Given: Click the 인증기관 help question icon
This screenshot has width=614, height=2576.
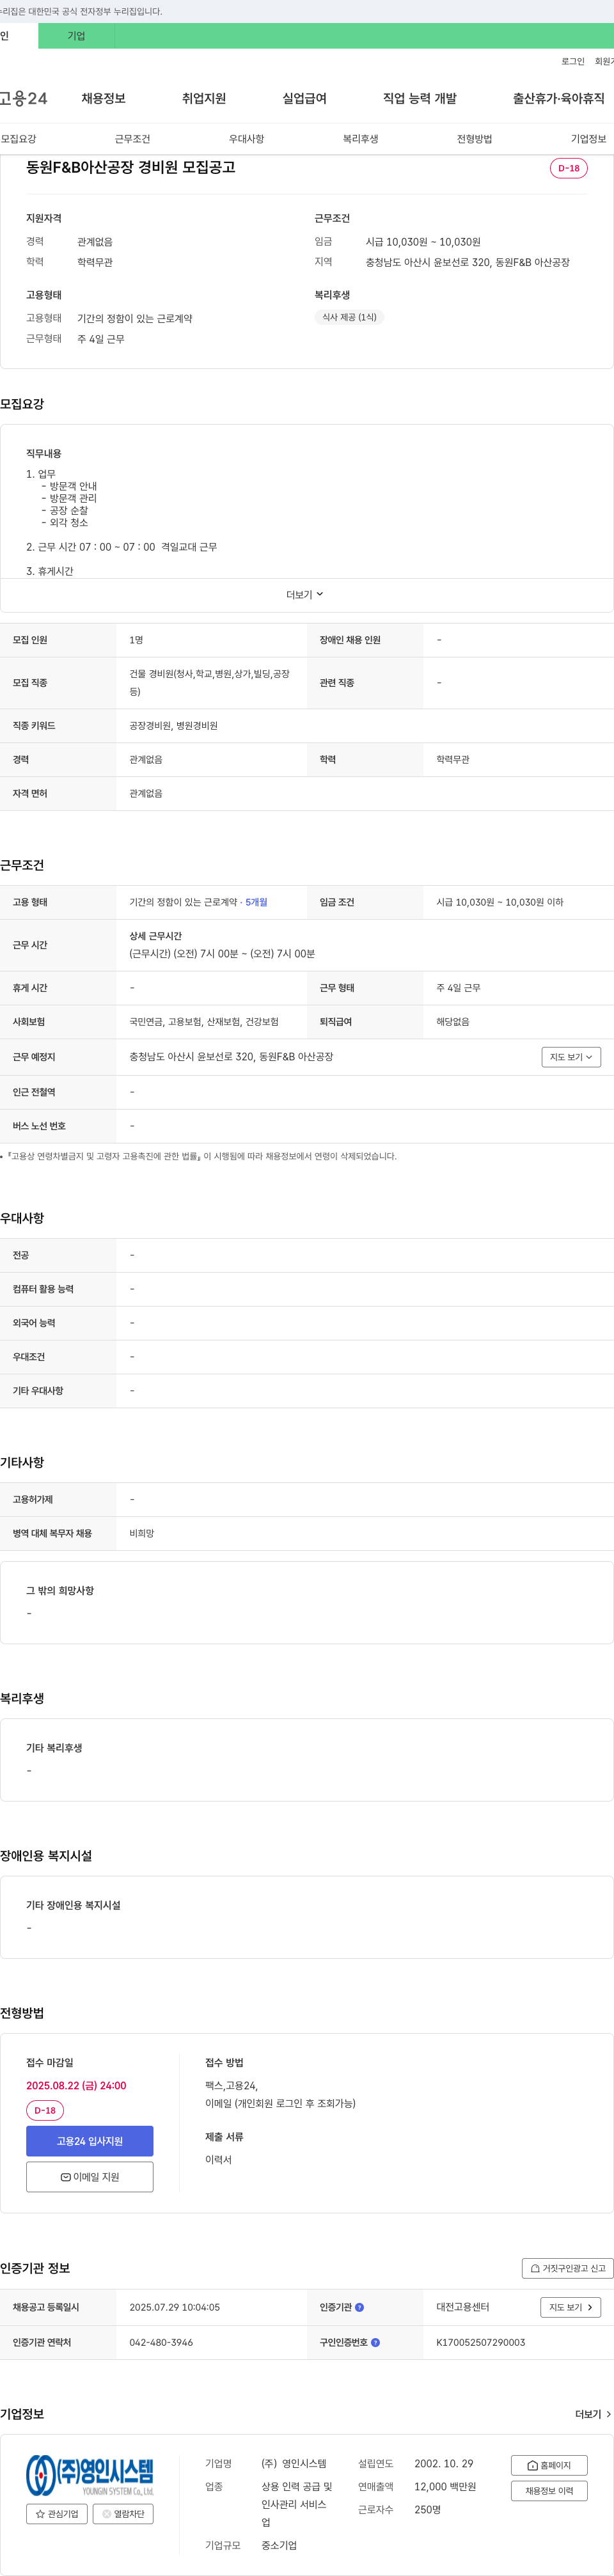Looking at the screenshot, I should click(x=360, y=2307).
